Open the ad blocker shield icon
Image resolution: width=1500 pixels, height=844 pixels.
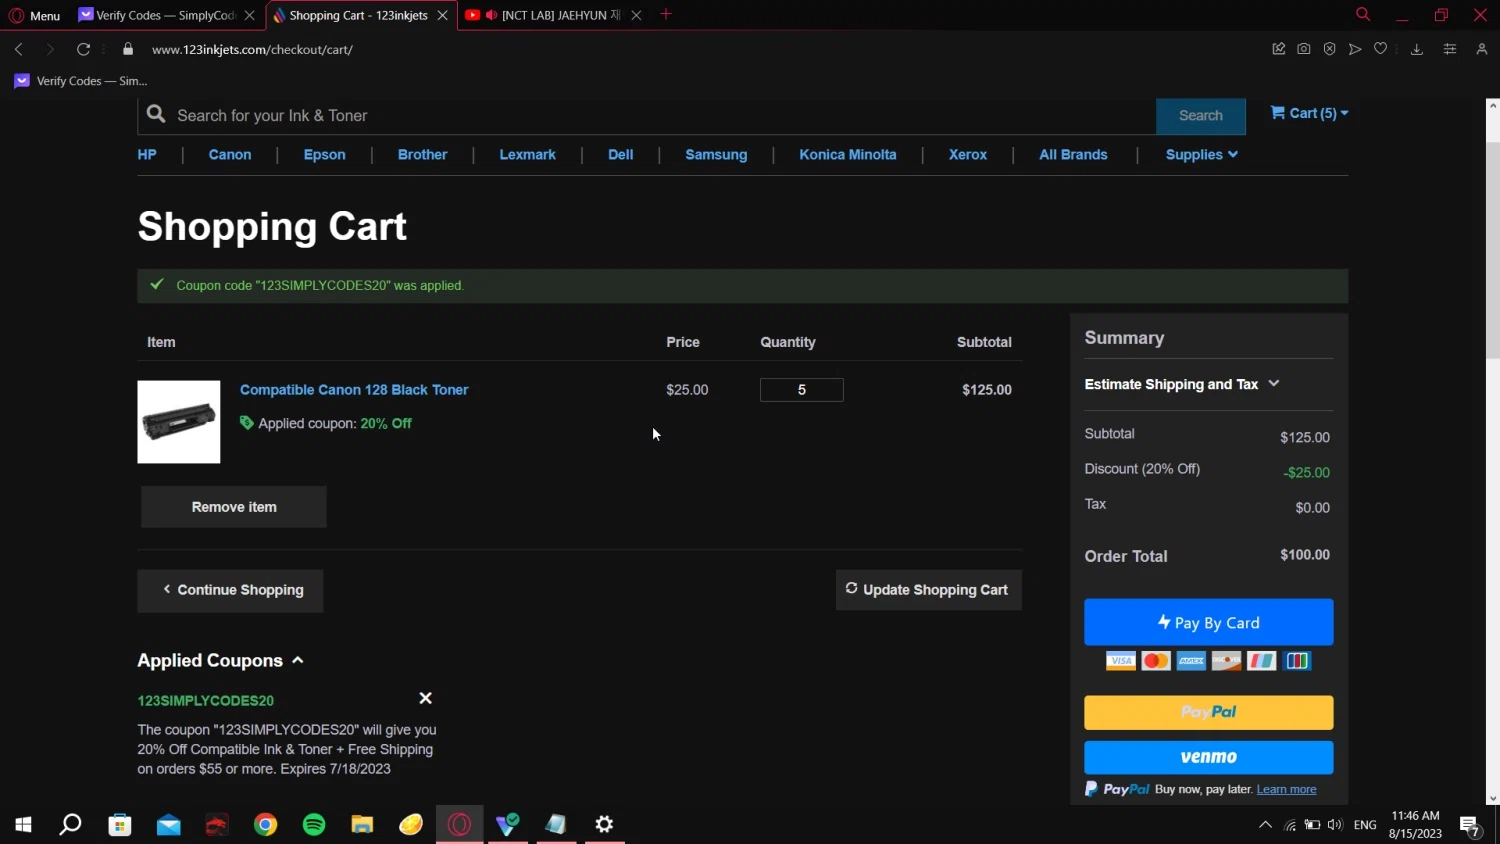[x=1329, y=49]
